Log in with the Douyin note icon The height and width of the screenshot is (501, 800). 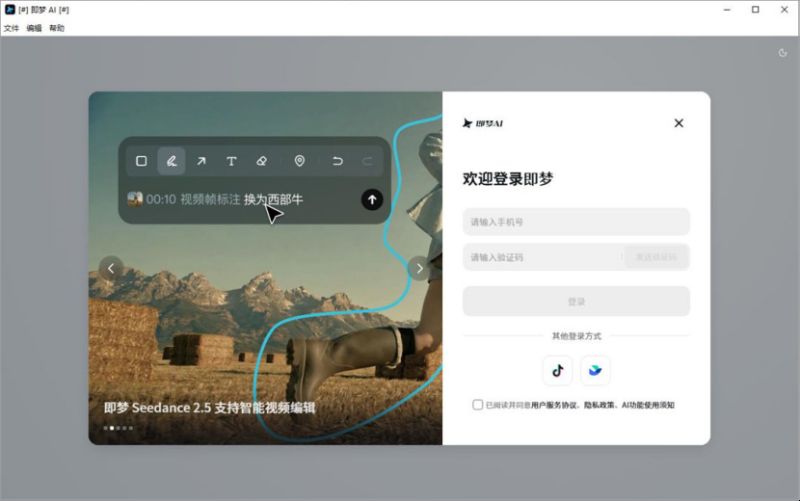[x=558, y=370]
